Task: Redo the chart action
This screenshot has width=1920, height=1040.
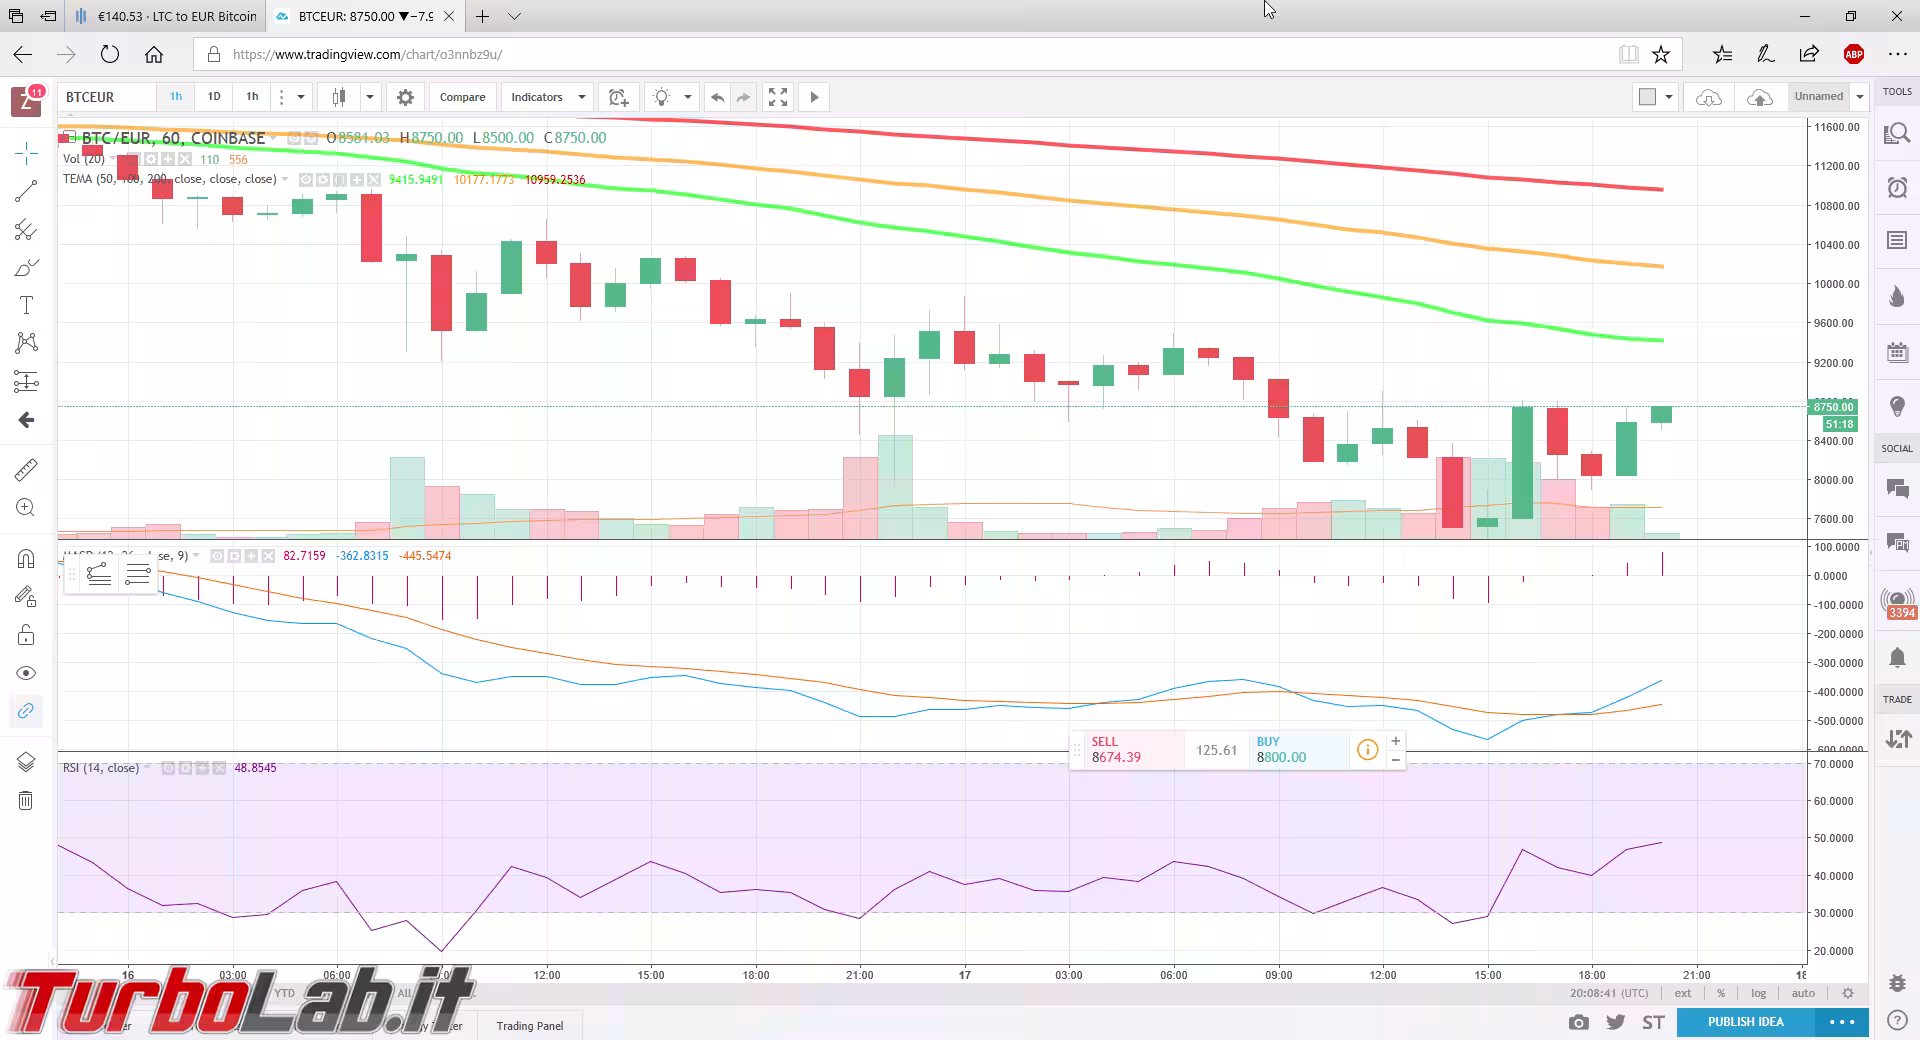Action: click(743, 97)
